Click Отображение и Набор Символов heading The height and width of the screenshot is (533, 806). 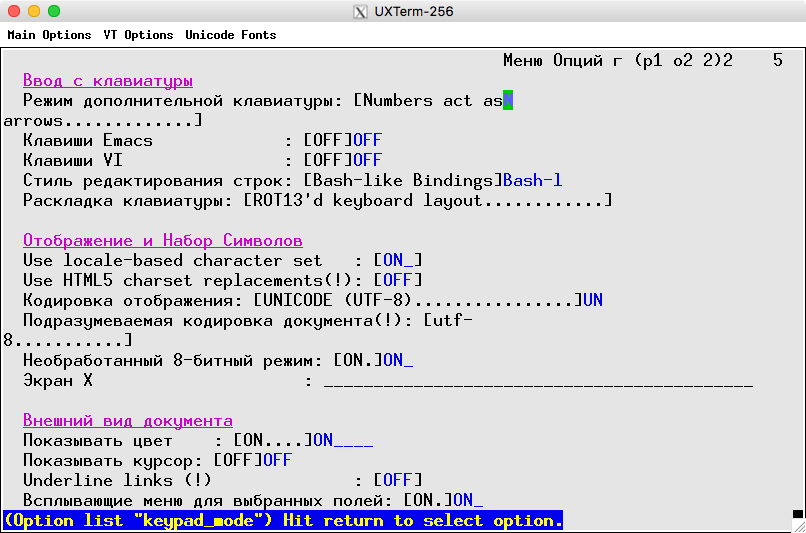[162, 240]
